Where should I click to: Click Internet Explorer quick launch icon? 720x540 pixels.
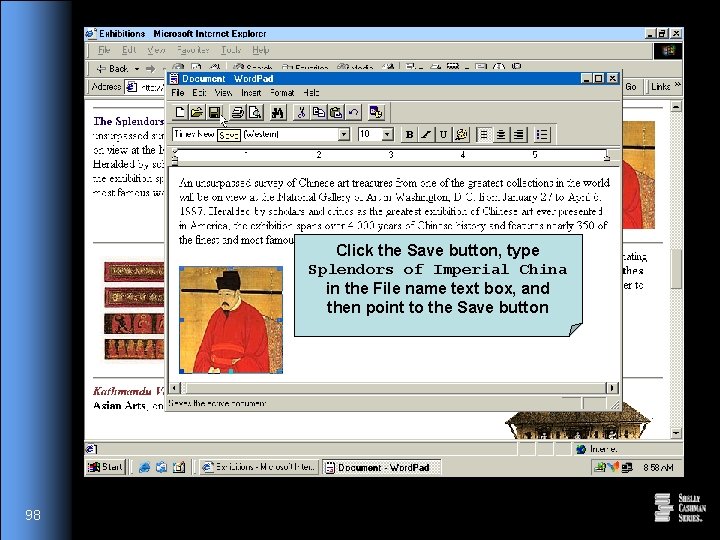tap(144, 467)
